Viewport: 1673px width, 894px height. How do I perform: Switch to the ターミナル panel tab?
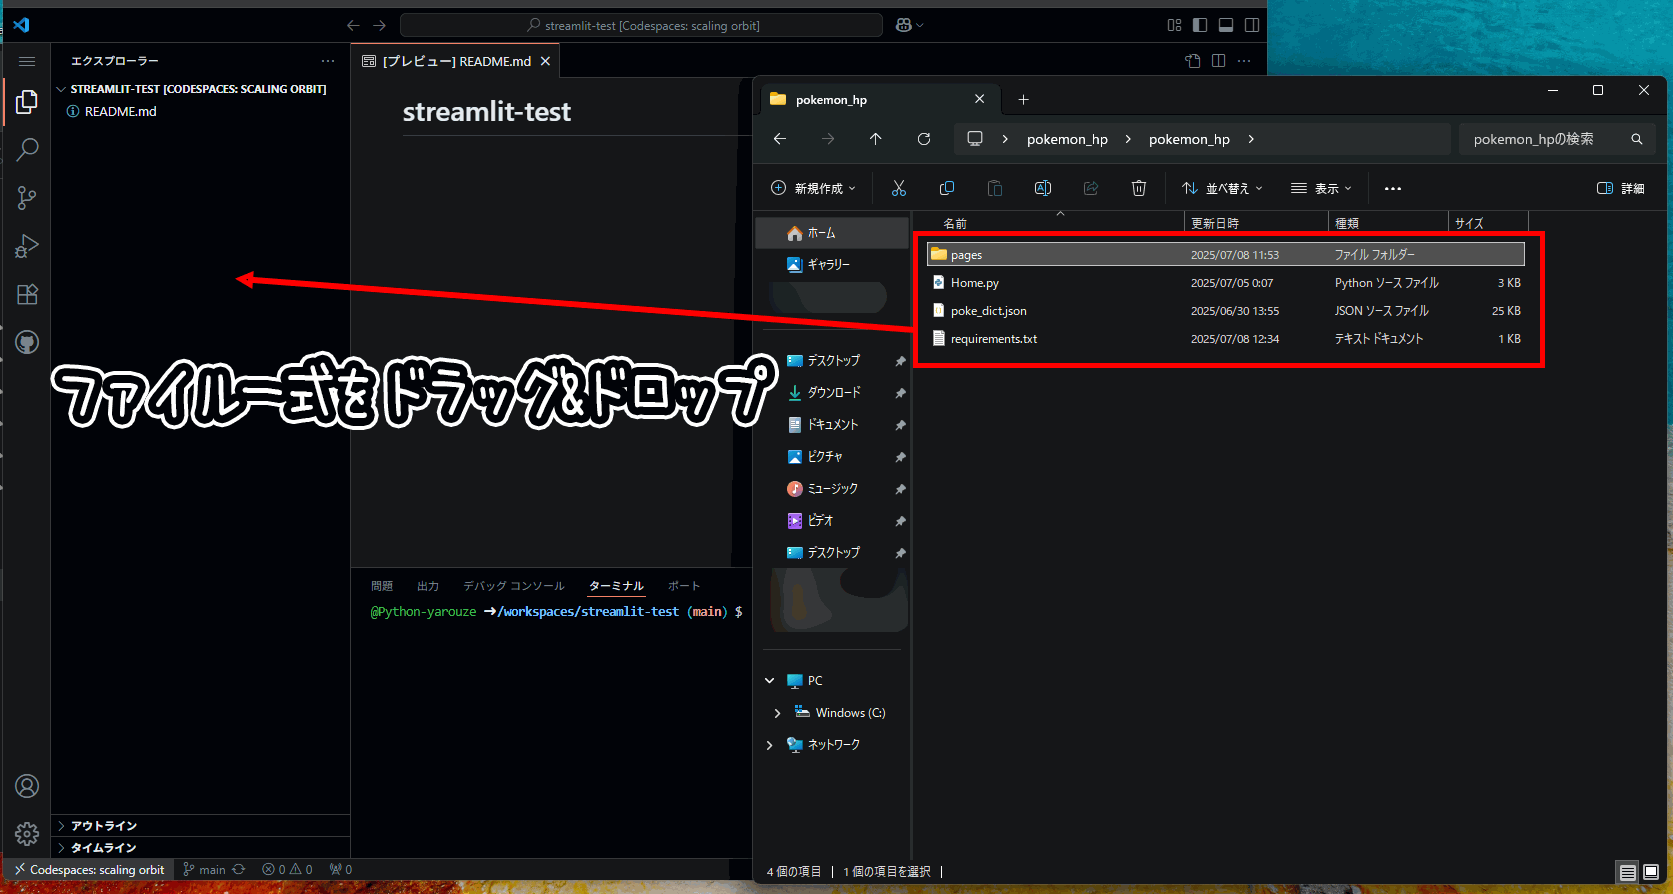tap(616, 586)
